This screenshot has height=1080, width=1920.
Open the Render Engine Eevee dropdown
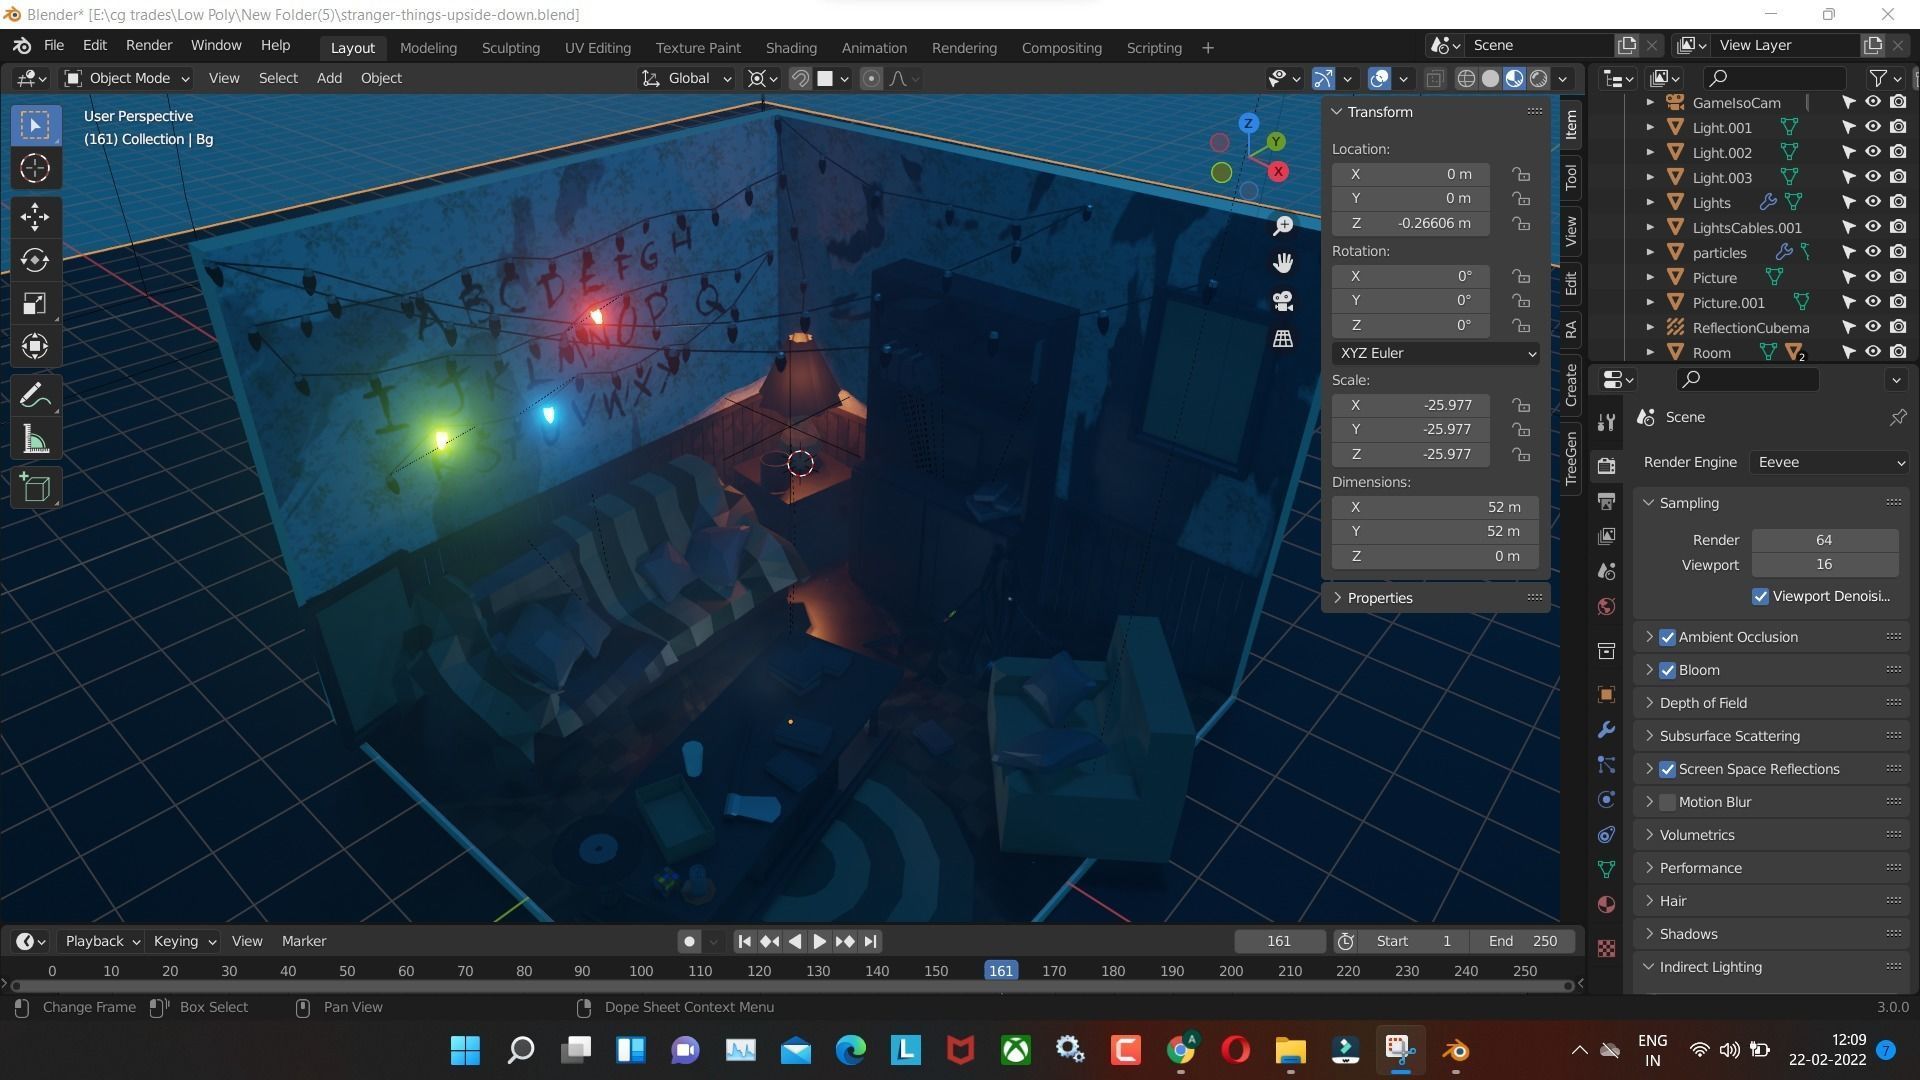tap(1828, 462)
